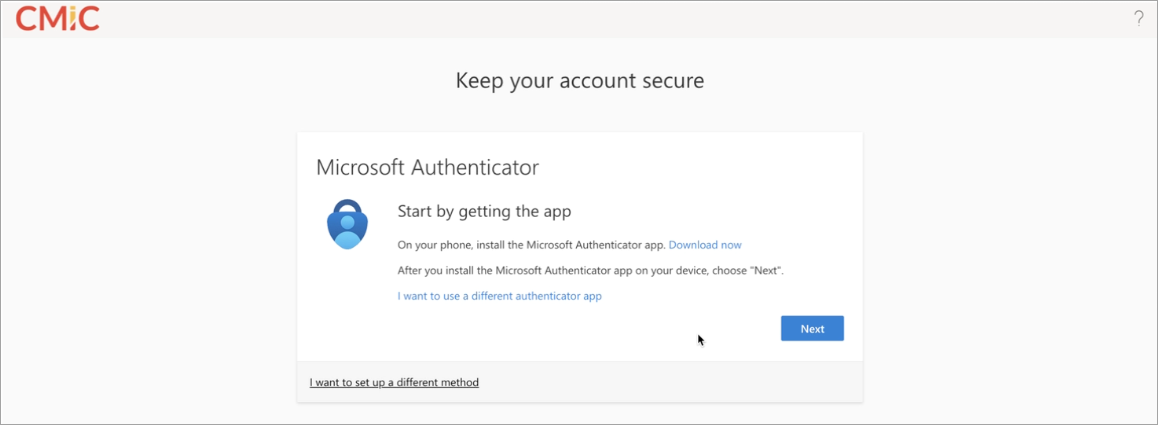
Task: Click the CMiC logo
Action: (x=58, y=18)
